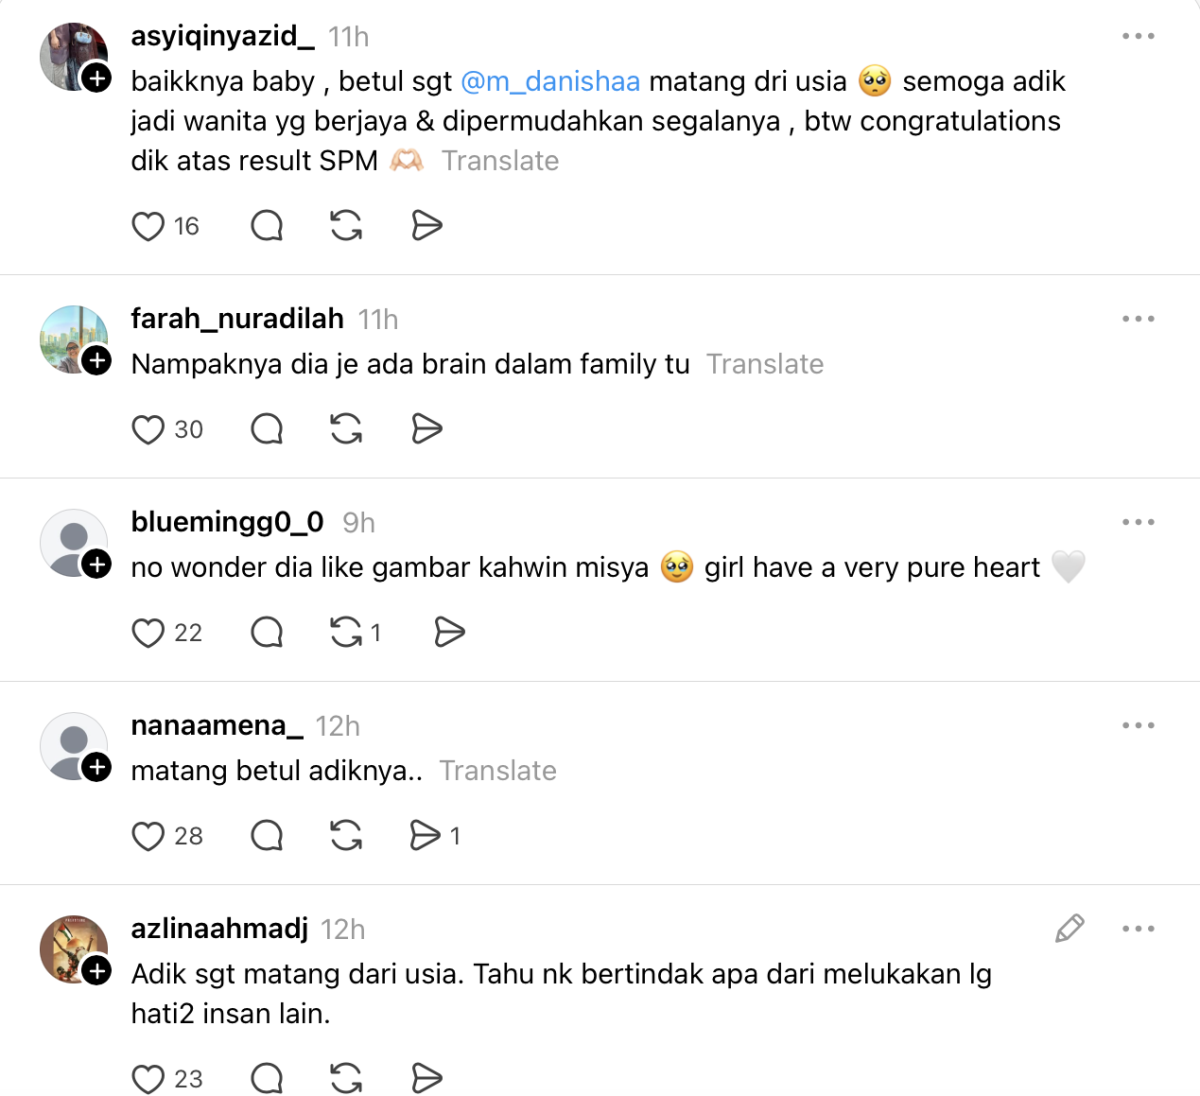Like farah_nuradilah's comment

pos(148,429)
